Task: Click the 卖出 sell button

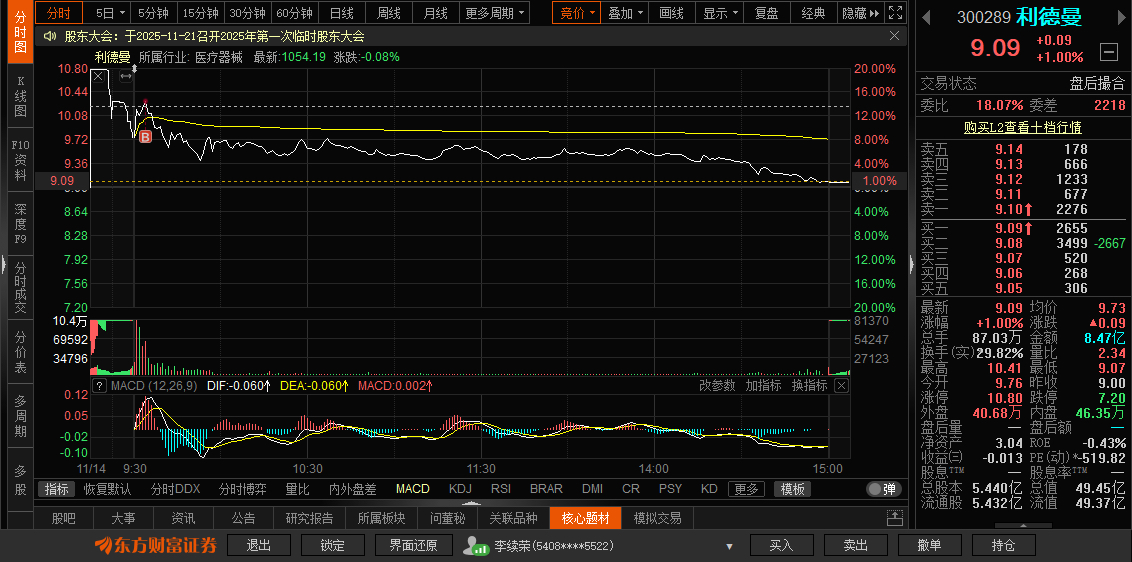Action: [x=855, y=545]
